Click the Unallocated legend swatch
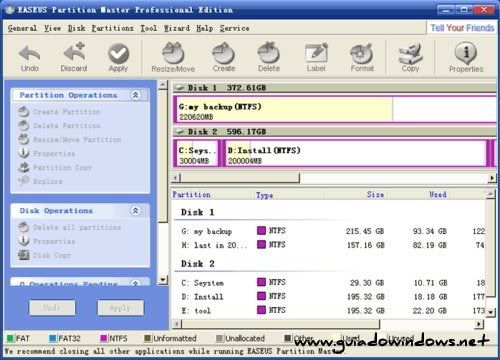The image size is (500, 360). tap(219, 338)
